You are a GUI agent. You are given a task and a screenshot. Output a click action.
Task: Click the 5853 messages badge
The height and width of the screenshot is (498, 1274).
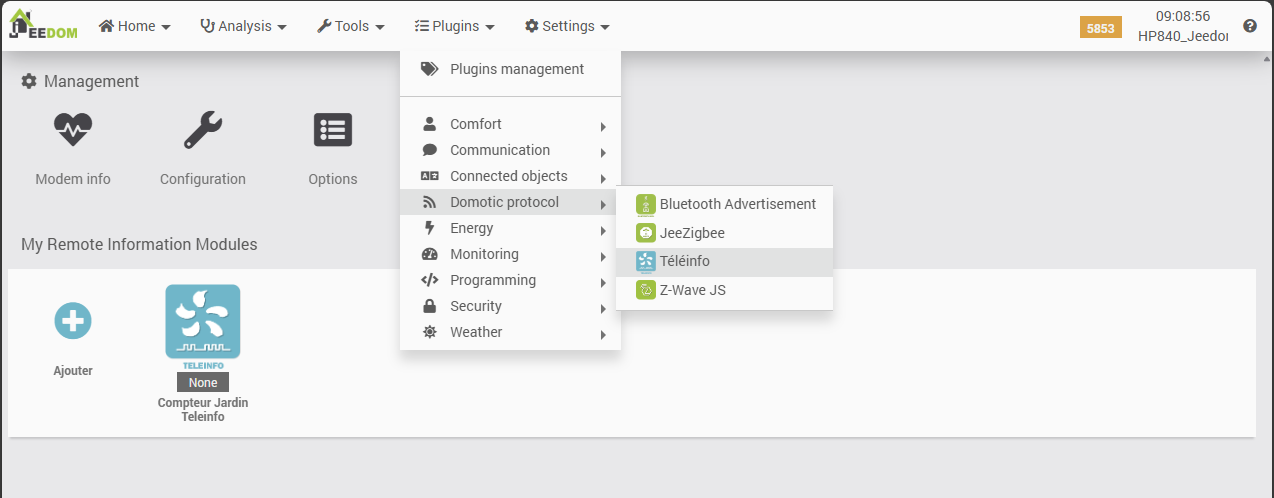click(x=1100, y=28)
